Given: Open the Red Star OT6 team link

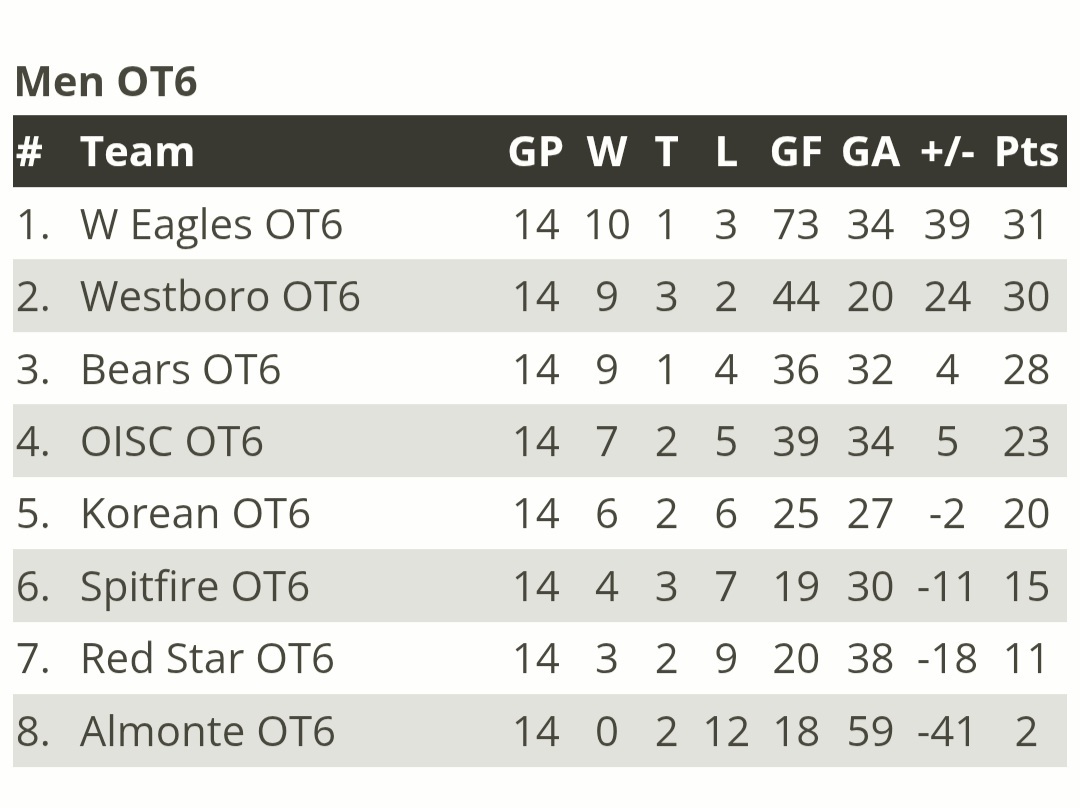Looking at the screenshot, I should point(207,659).
